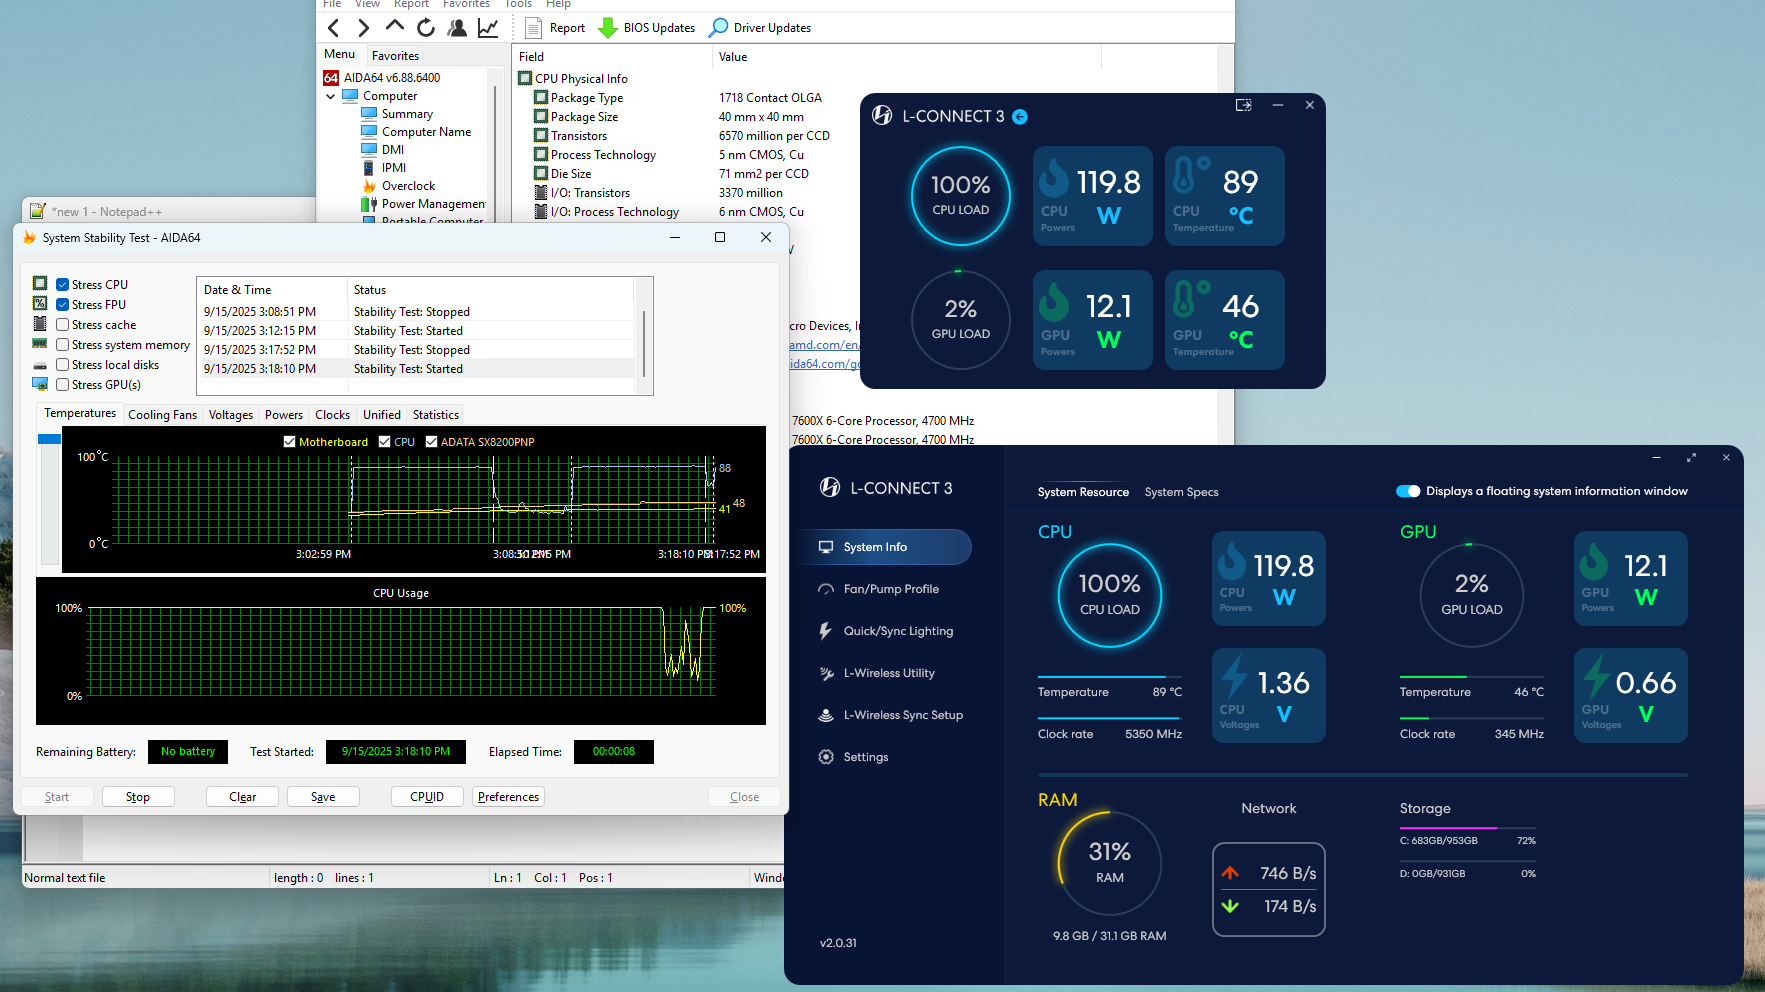Open Quick/Sync Lighting in L-Connect sidebar

[897, 631]
